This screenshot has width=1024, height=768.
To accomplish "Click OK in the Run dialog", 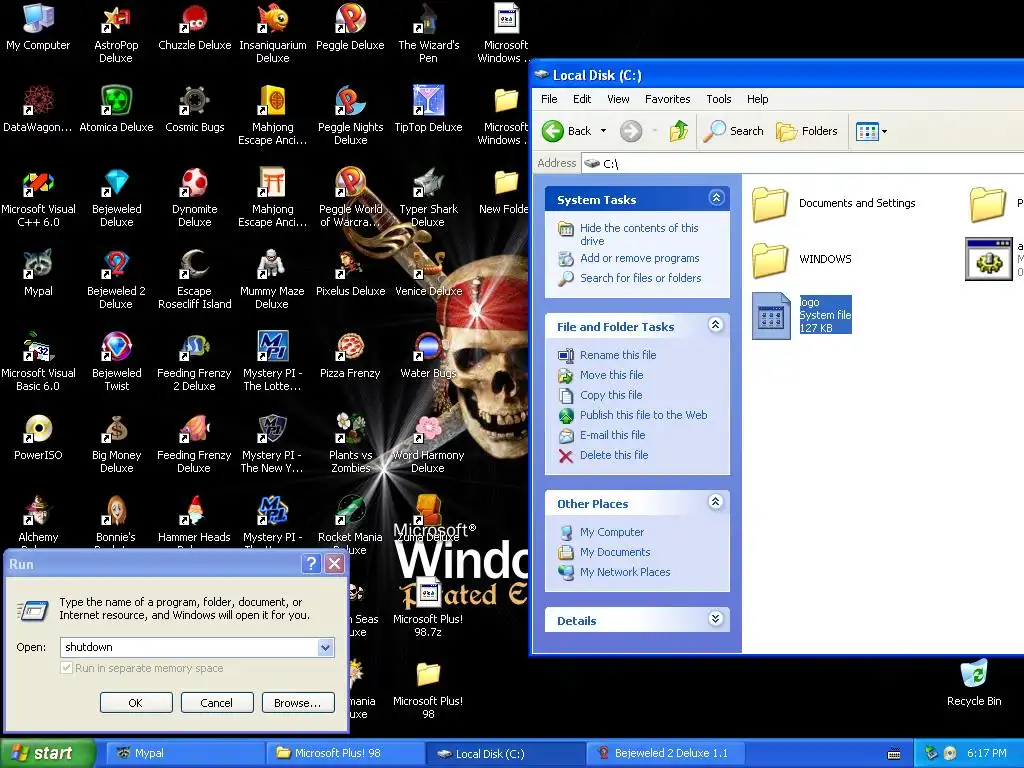I will 136,703.
